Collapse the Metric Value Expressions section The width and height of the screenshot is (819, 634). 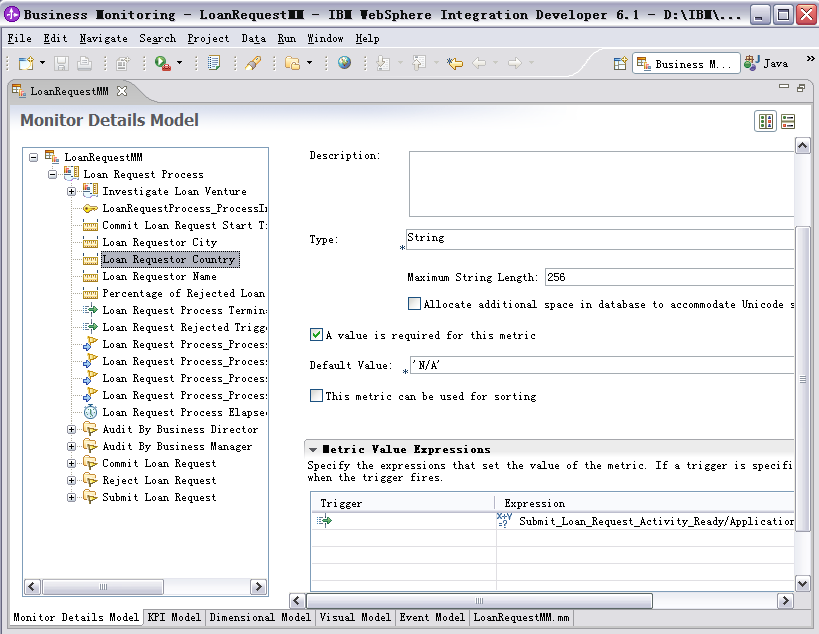(x=313, y=450)
